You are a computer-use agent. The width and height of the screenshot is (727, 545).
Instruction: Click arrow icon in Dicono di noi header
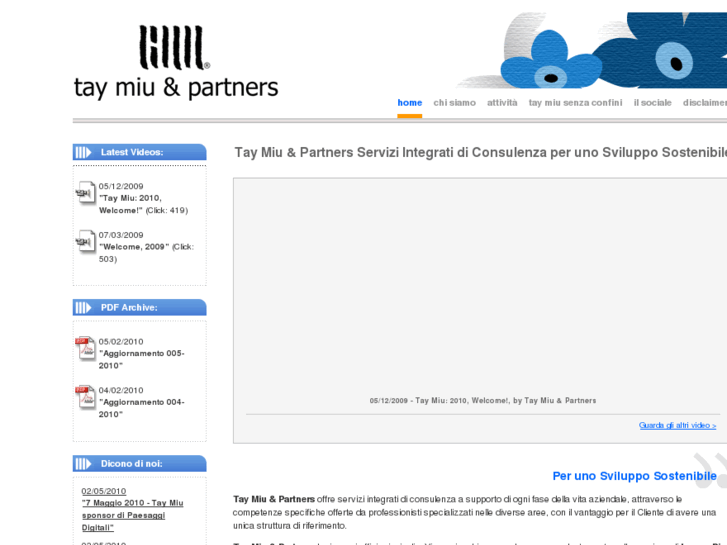coord(83,463)
